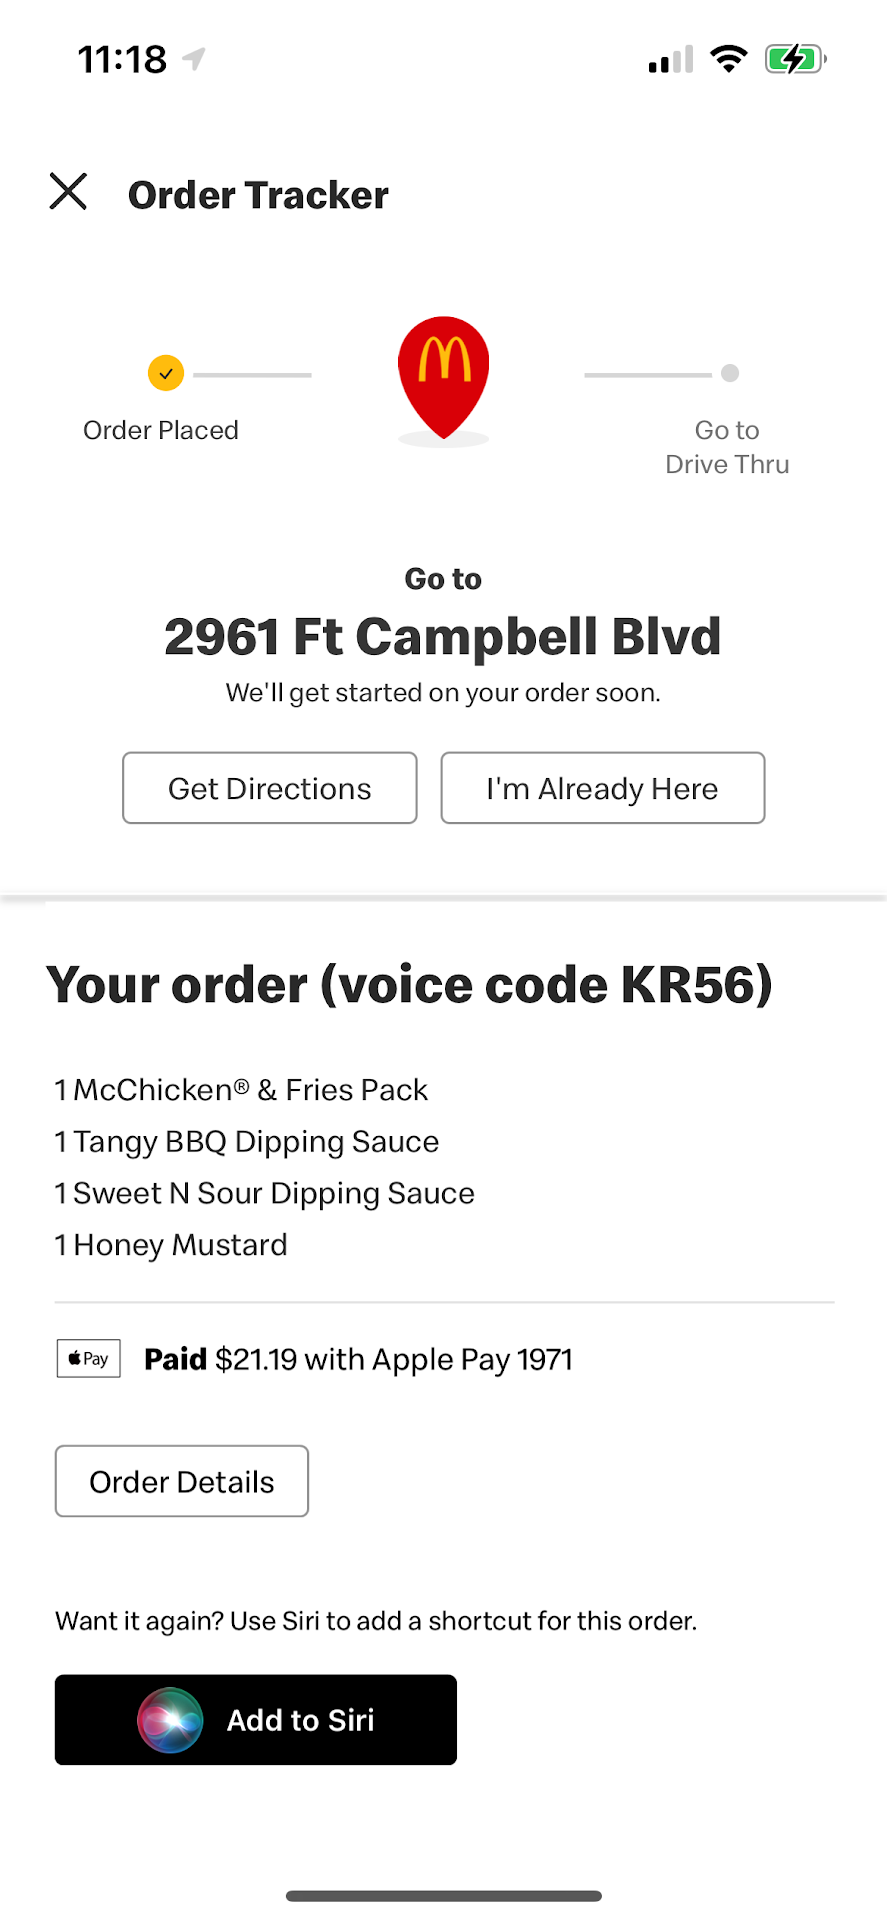
Task: Tap the Go to Drive Thru step dot
Action: [x=730, y=374]
